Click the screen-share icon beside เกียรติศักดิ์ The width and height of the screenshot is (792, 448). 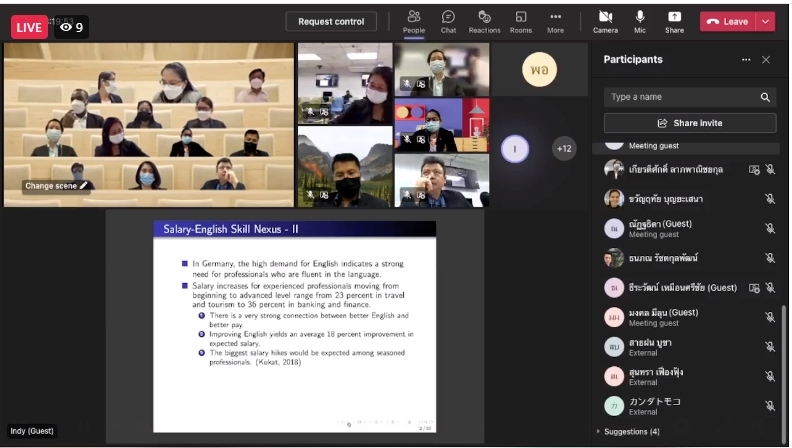click(x=754, y=170)
